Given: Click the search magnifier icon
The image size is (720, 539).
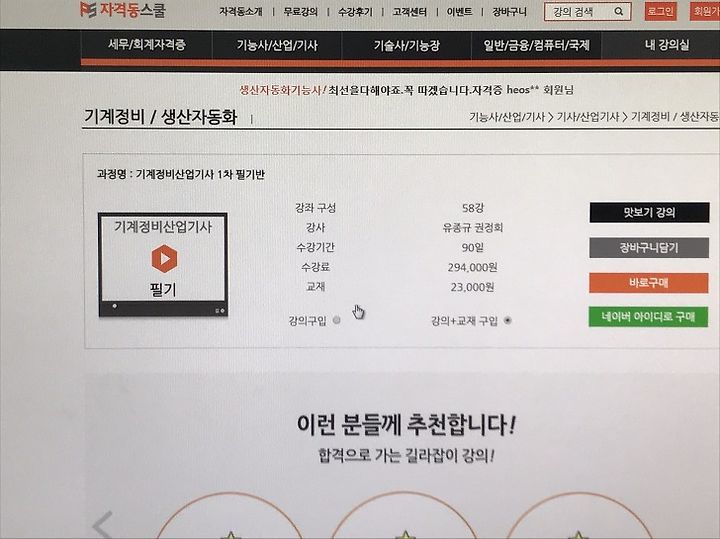Looking at the screenshot, I should coord(619,11).
